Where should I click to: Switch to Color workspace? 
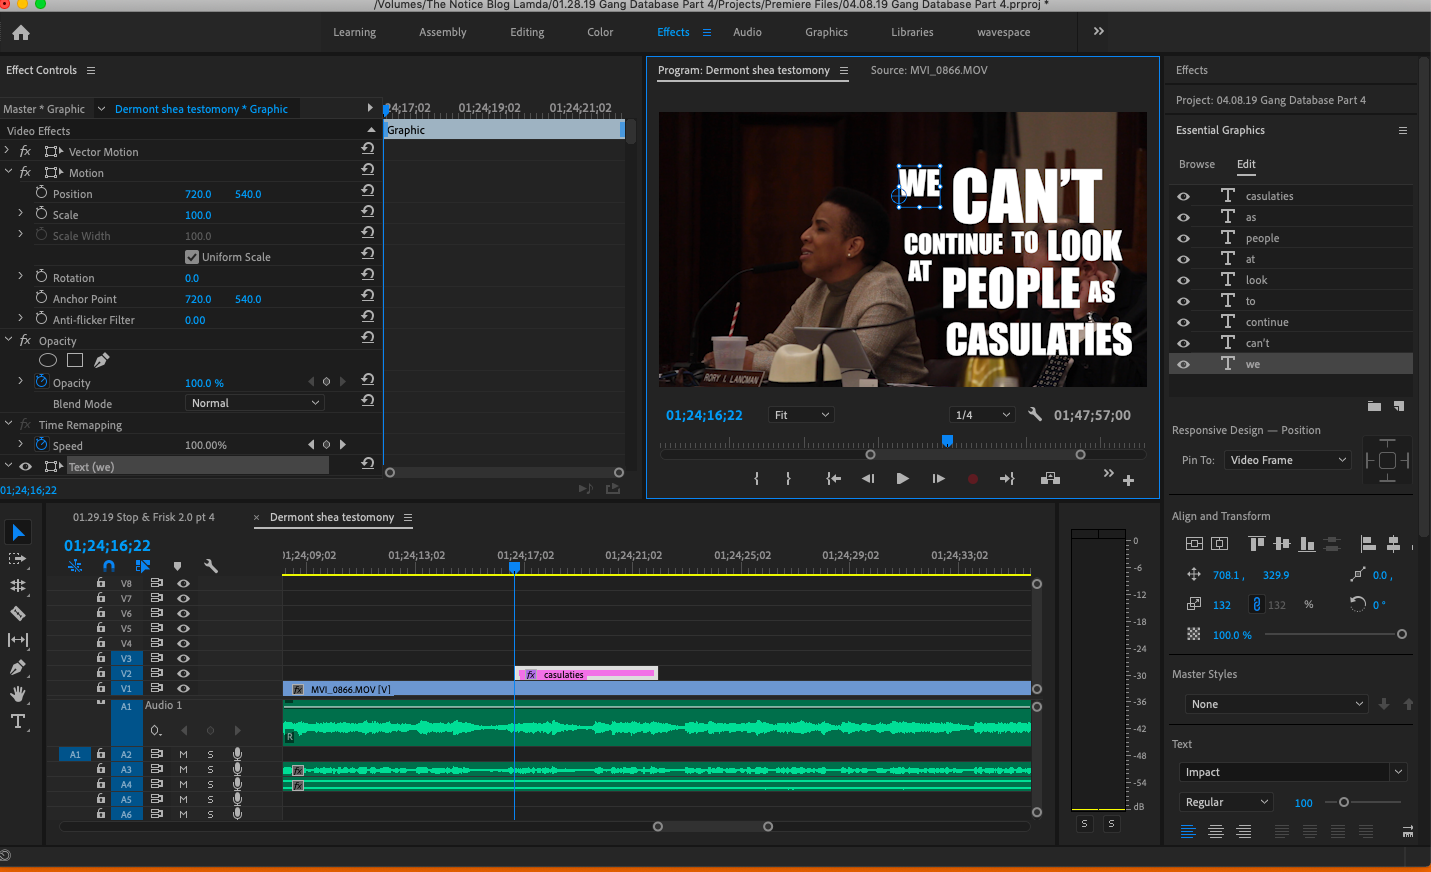(600, 32)
